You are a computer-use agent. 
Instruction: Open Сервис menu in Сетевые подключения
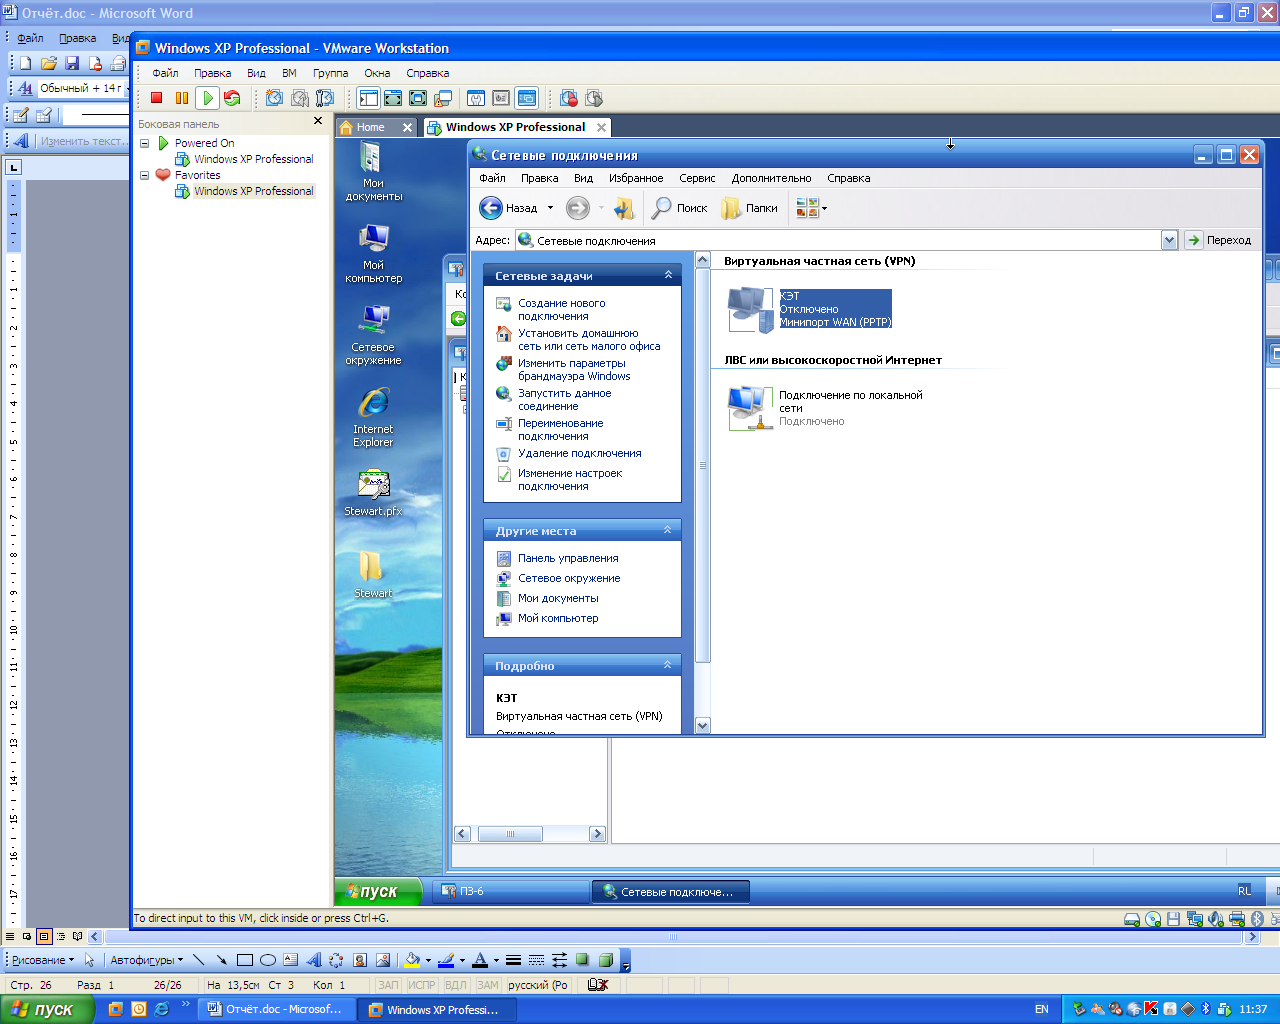697,178
